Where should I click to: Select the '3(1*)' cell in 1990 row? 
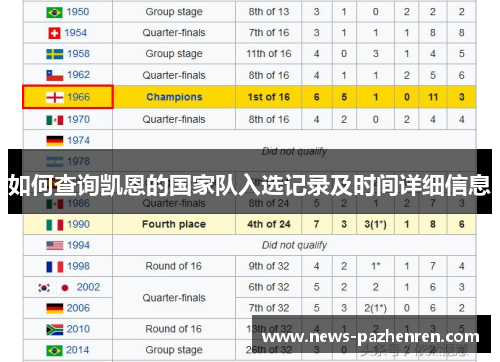click(x=375, y=224)
